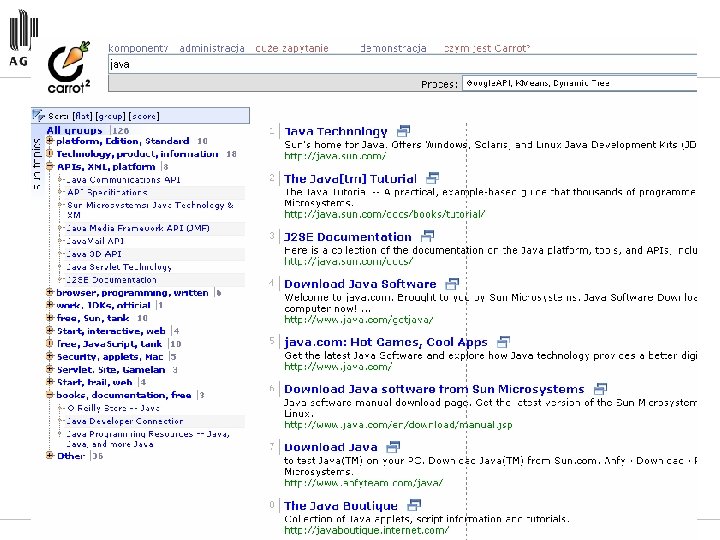Click the sort icon in the groups panel

tap(39, 115)
